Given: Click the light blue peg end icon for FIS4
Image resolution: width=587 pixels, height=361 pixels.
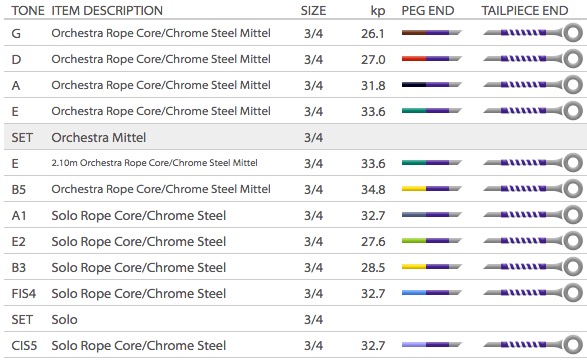Looking at the screenshot, I should click(432, 293).
